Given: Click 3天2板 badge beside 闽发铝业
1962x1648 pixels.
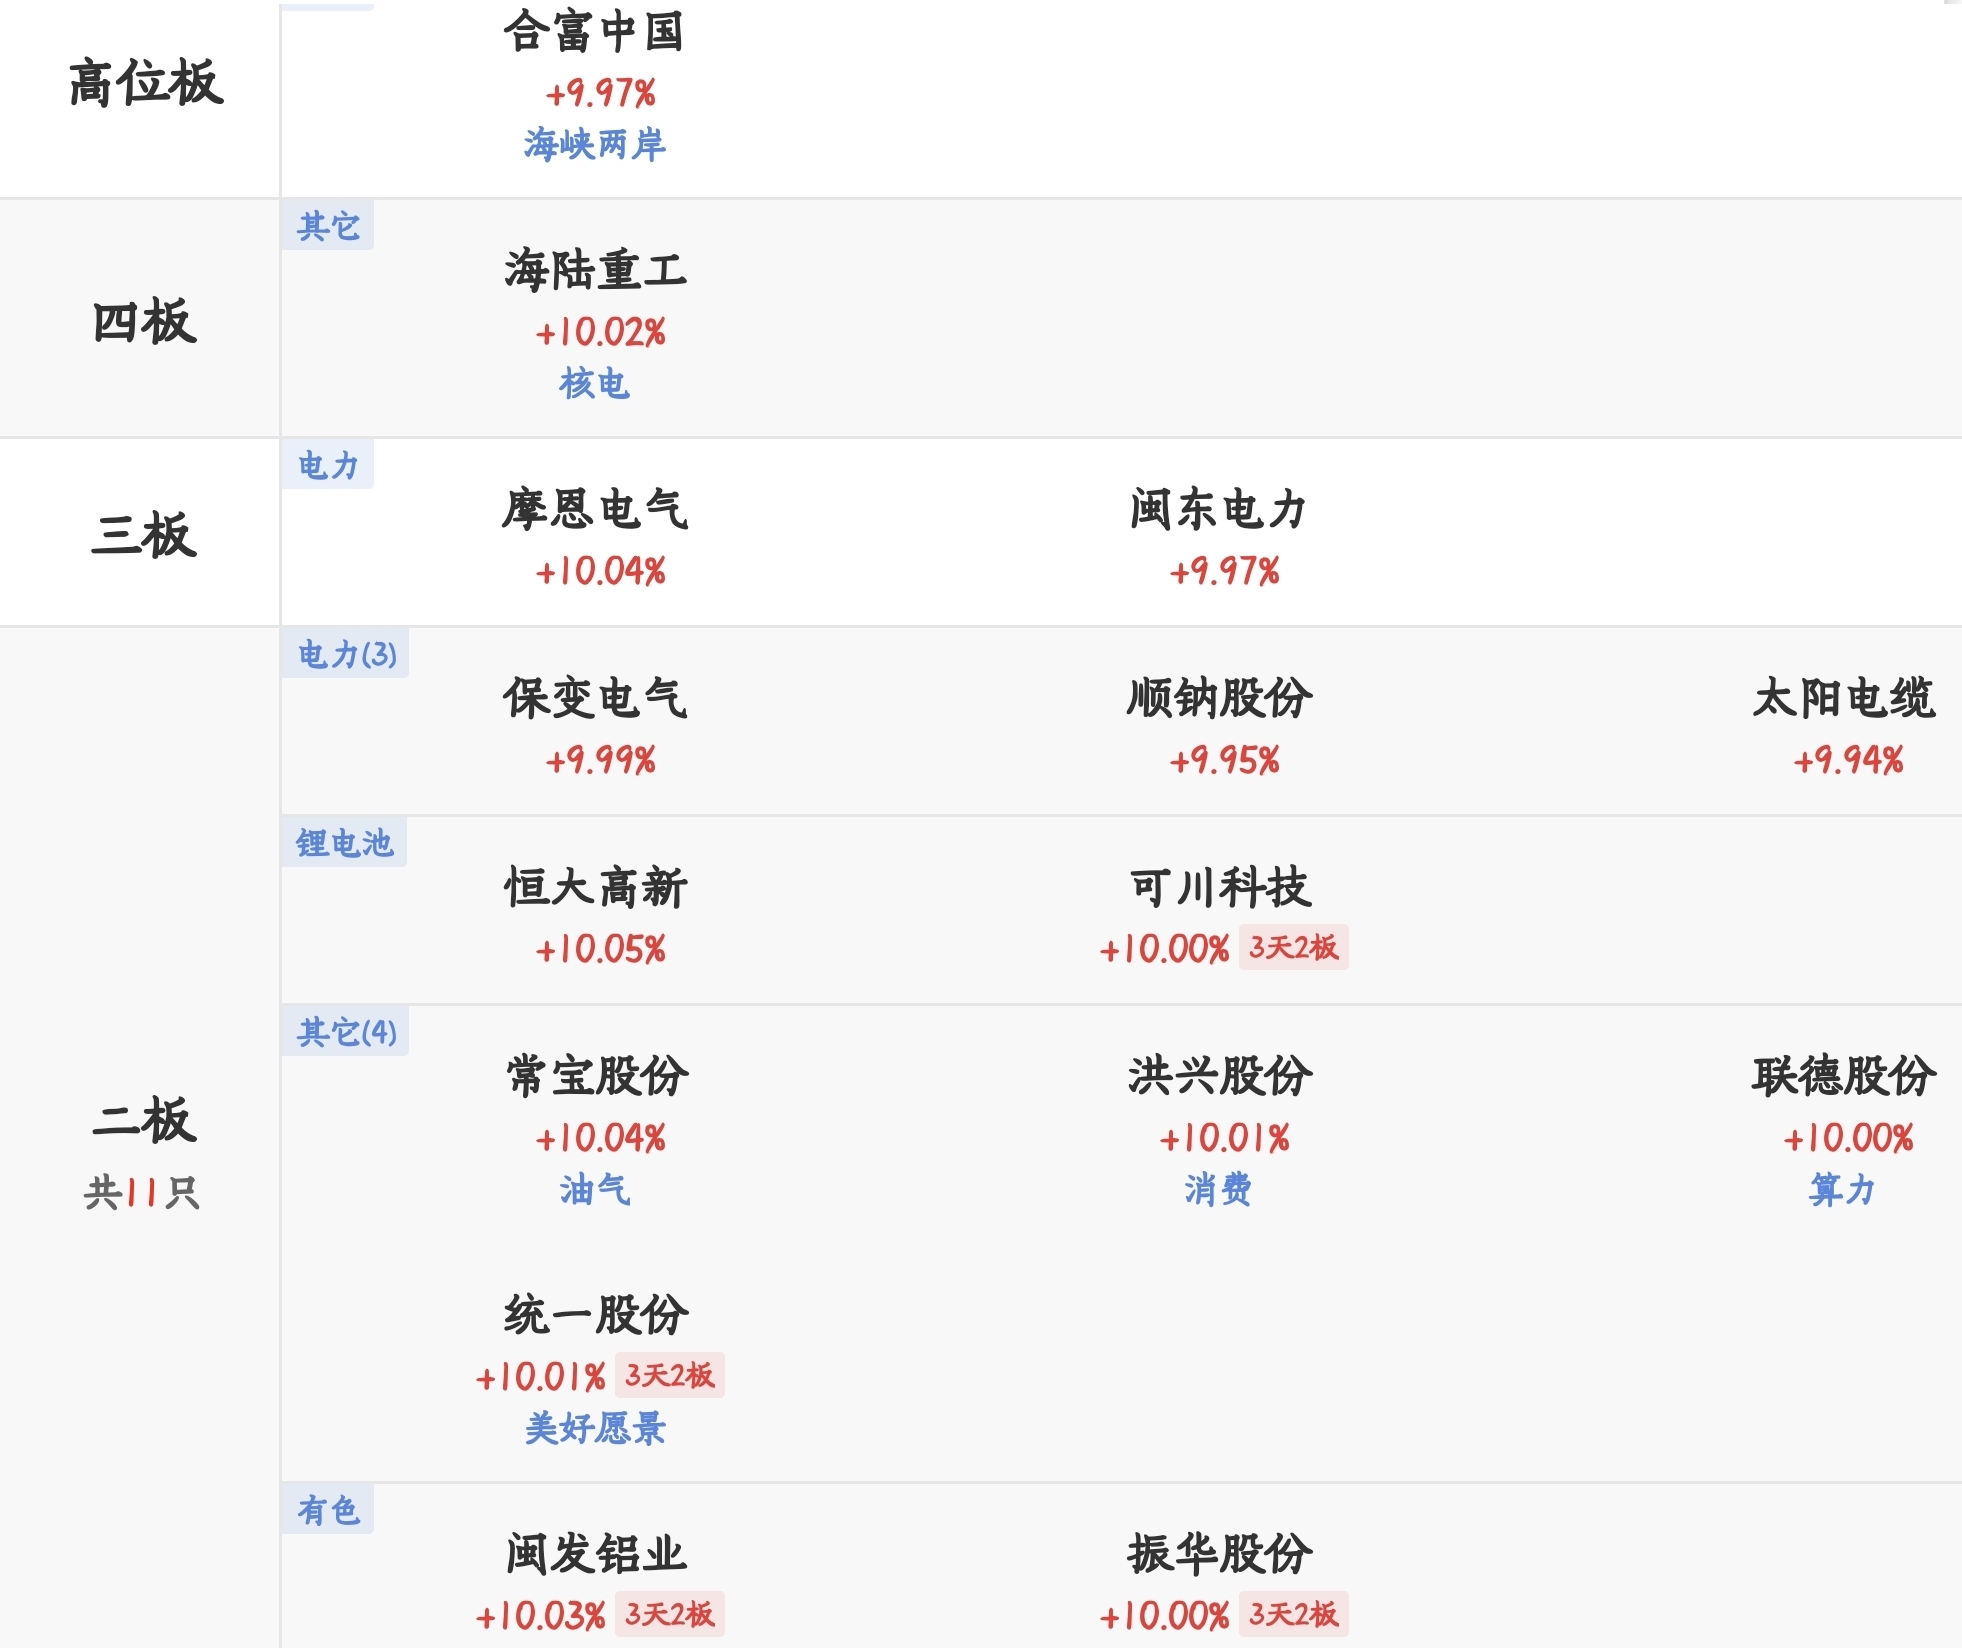Looking at the screenshot, I should (x=669, y=1614).
